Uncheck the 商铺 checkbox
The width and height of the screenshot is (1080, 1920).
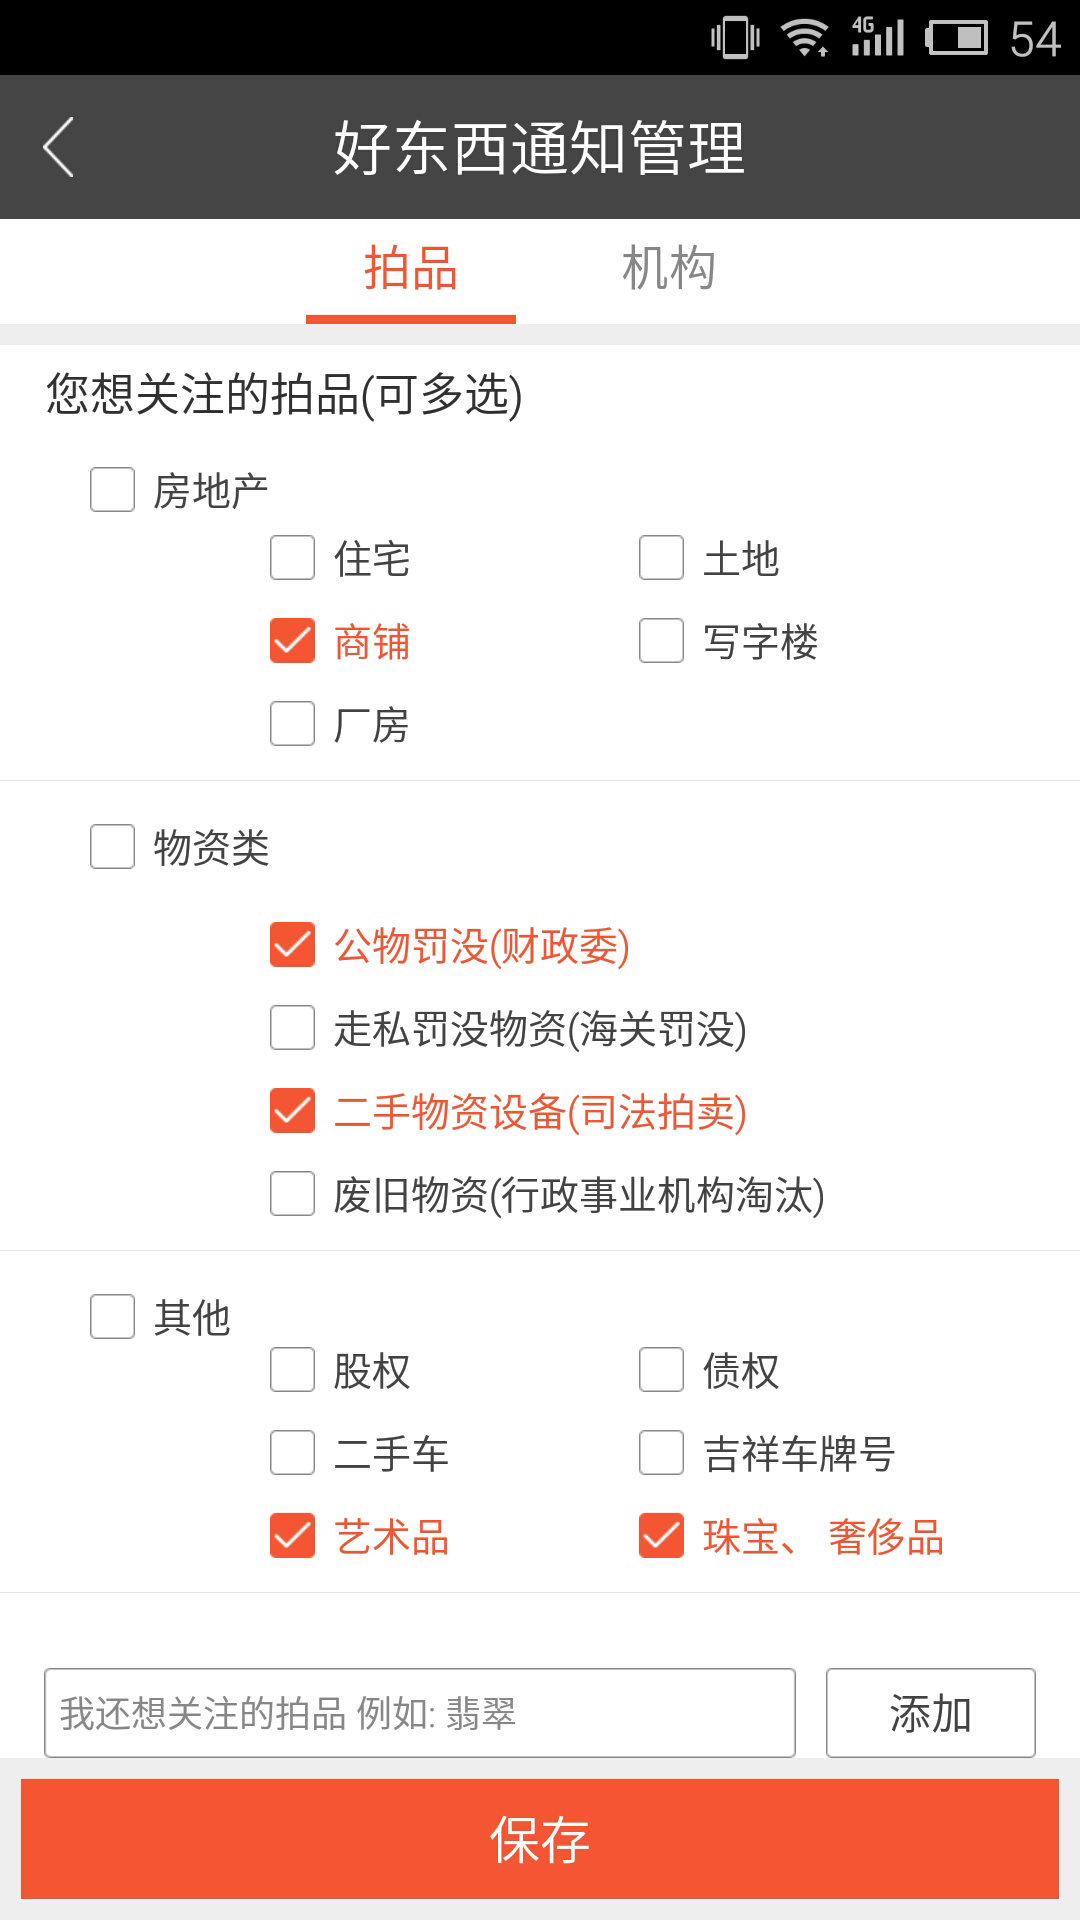pyautogui.click(x=292, y=641)
